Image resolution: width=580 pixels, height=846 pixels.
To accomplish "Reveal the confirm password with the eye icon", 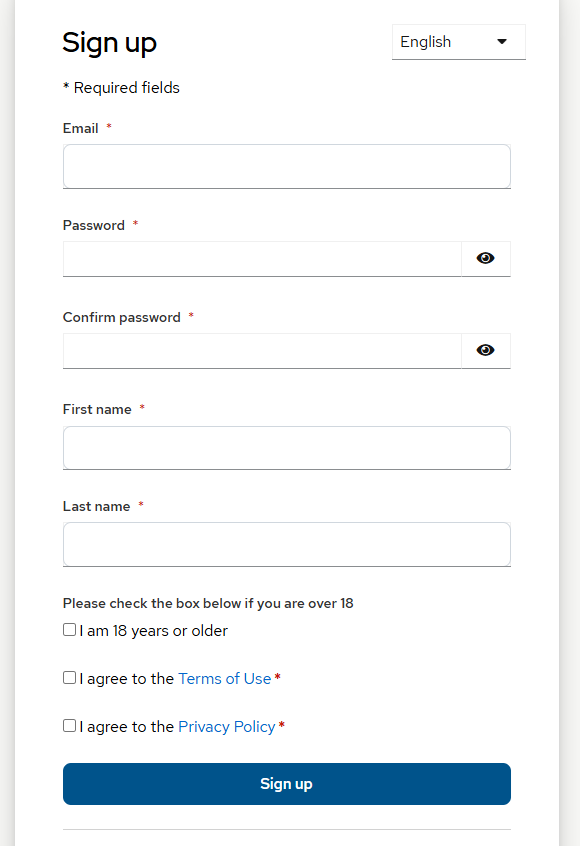I will pos(485,350).
